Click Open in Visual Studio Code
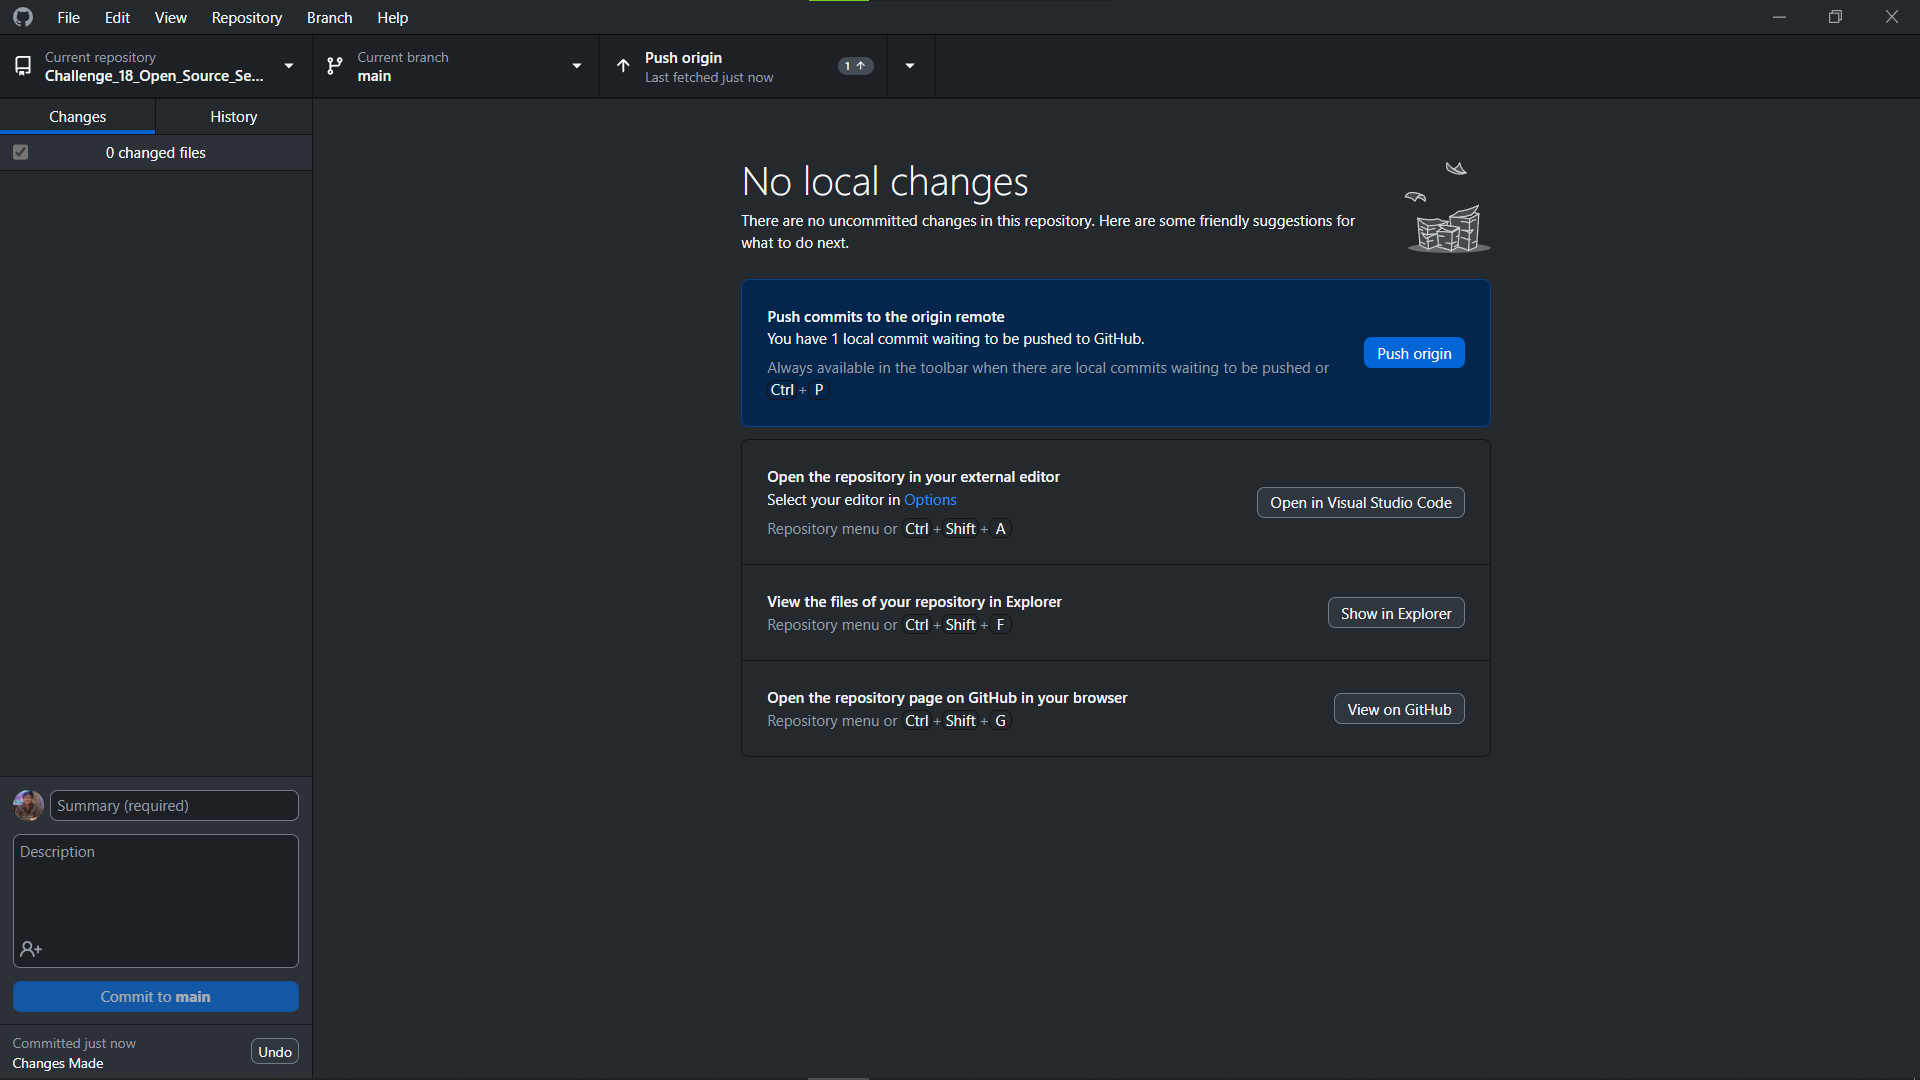Image resolution: width=1920 pixels, height=1080 pixels. pos(1360,502)
